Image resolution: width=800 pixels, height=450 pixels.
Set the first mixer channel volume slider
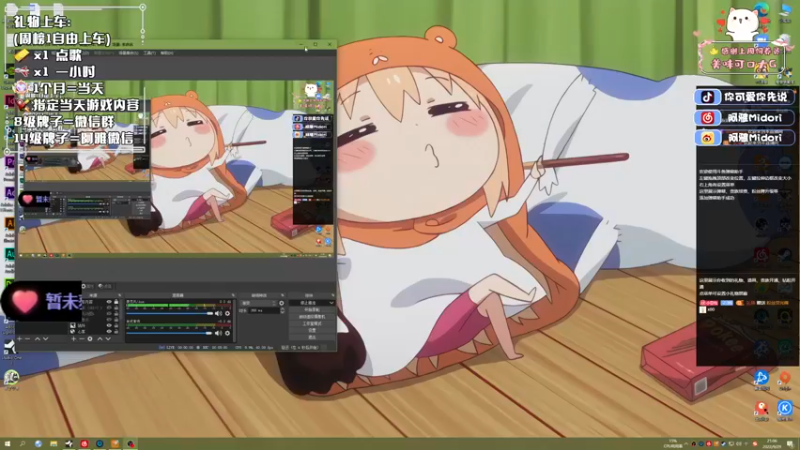click(x=170, y=313)
